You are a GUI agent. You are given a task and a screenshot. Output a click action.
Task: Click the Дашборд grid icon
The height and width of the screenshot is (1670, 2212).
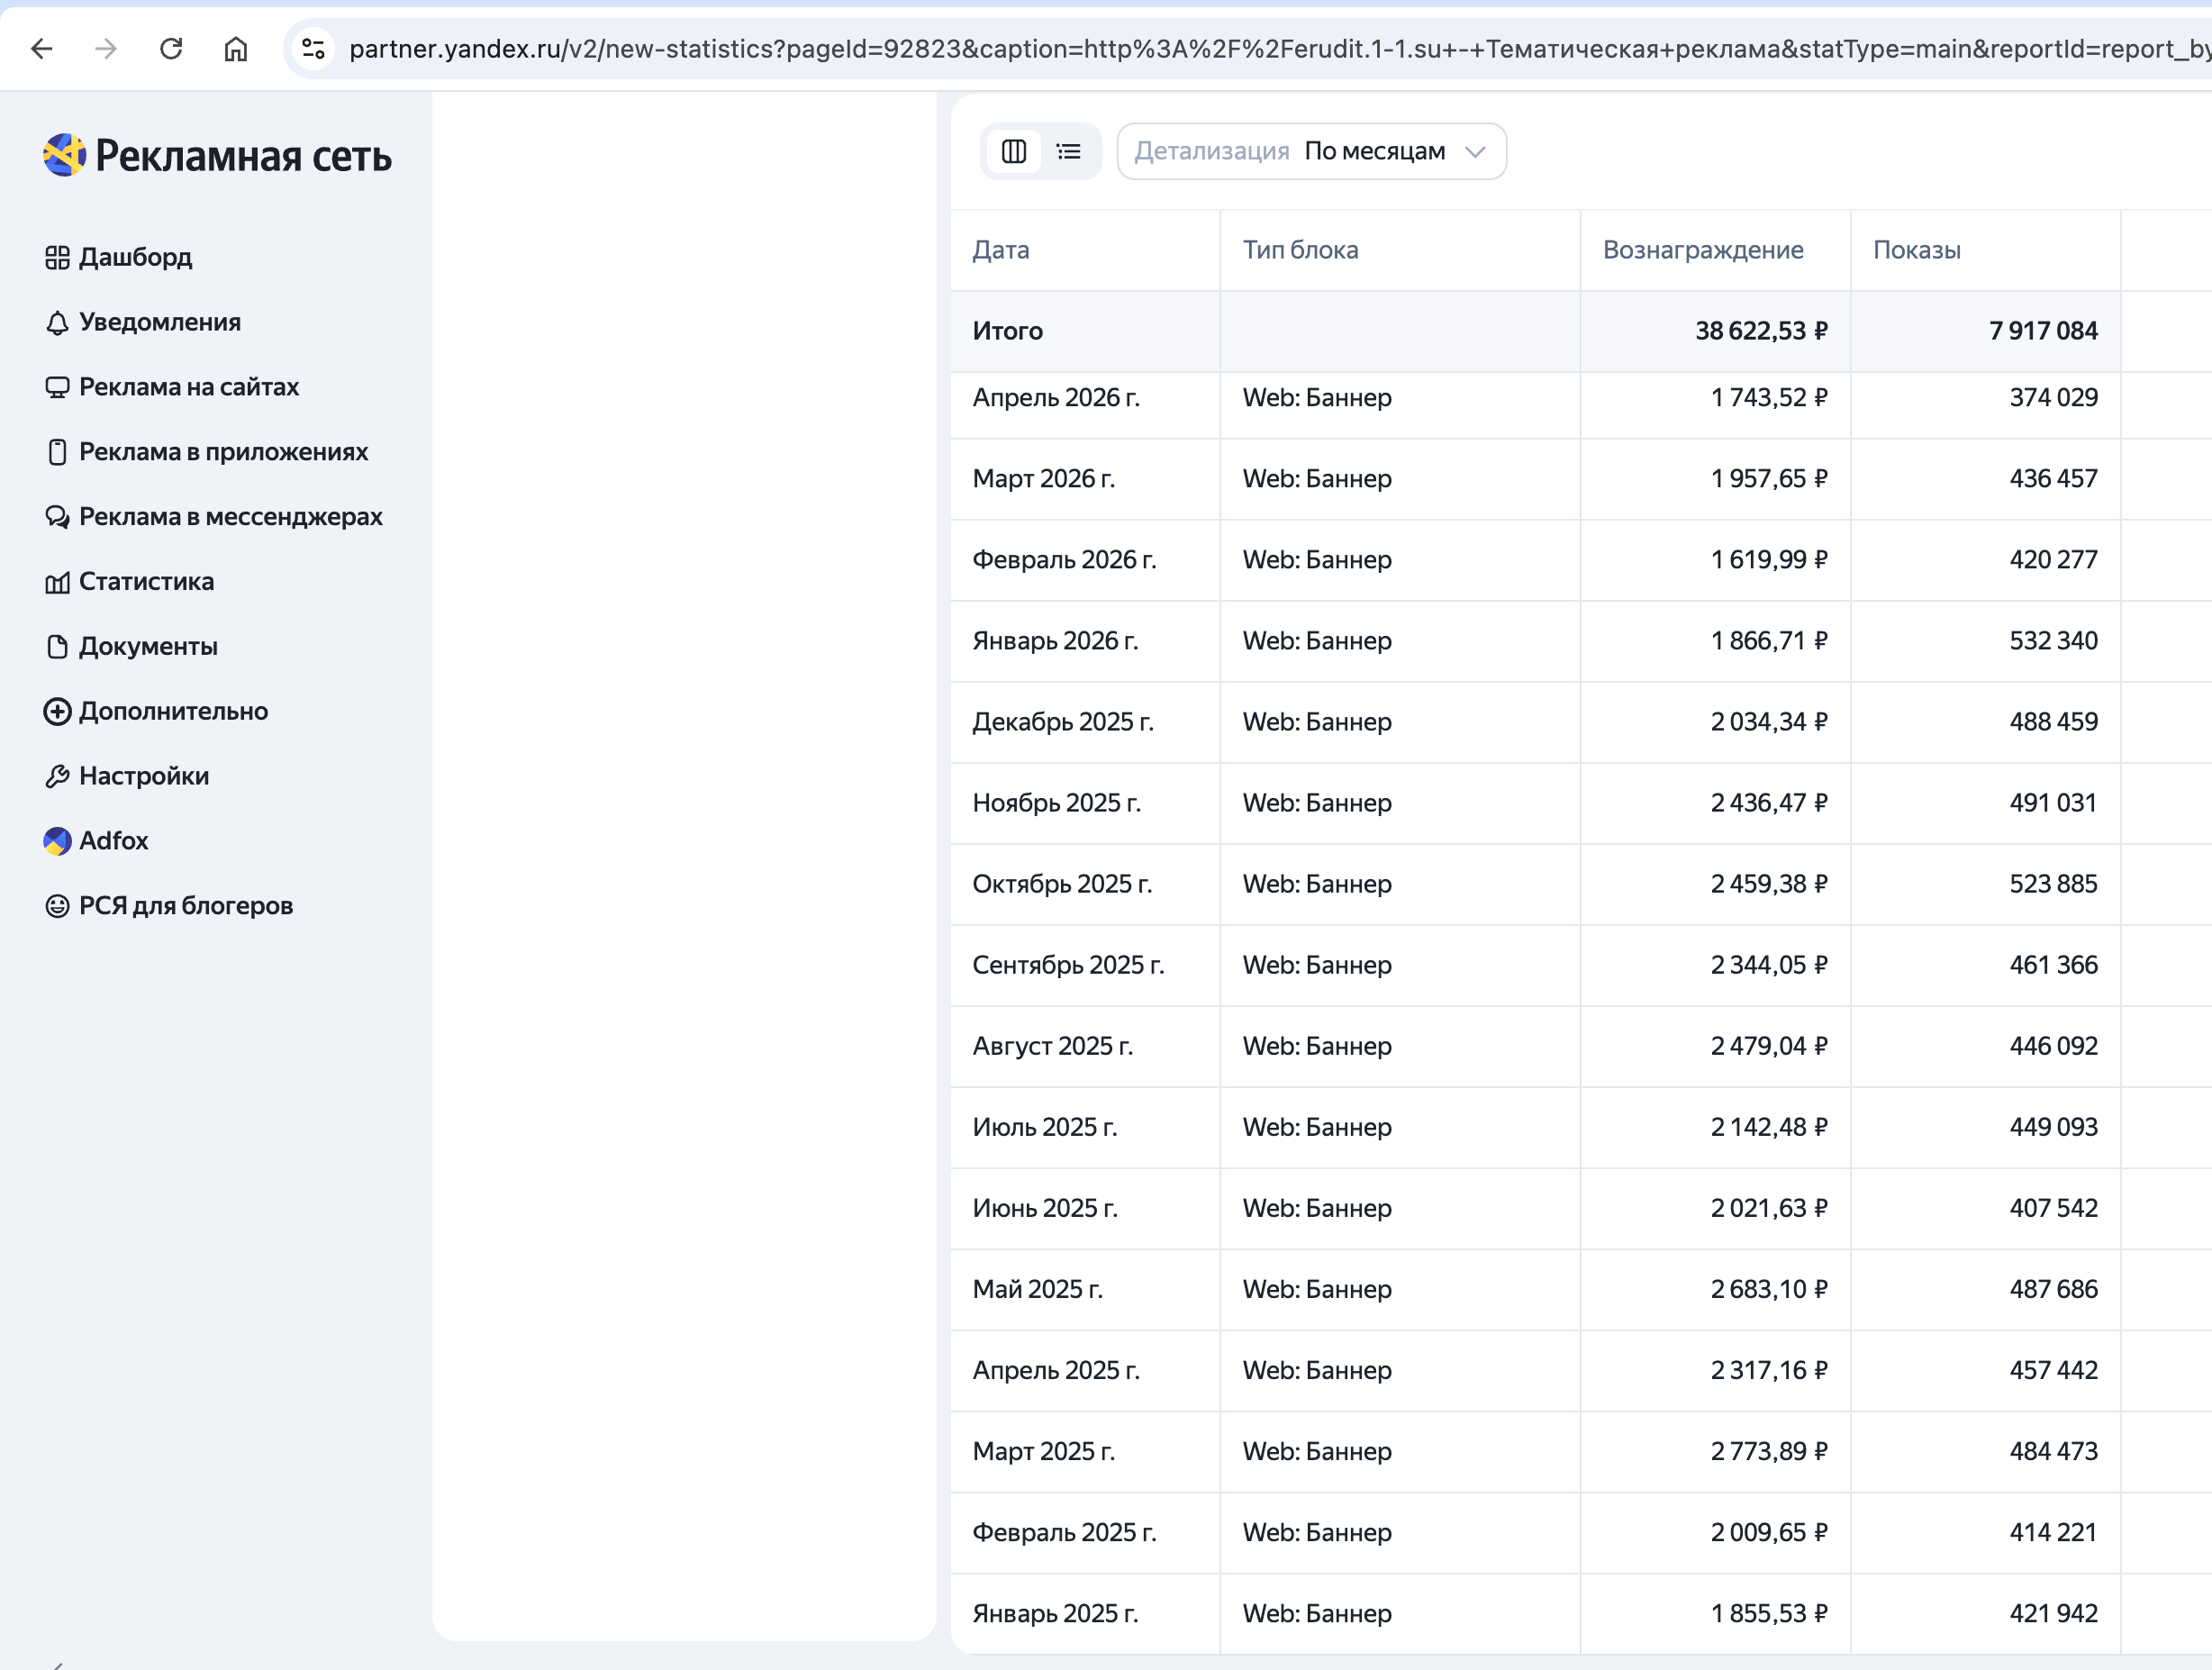click(57, 258)
